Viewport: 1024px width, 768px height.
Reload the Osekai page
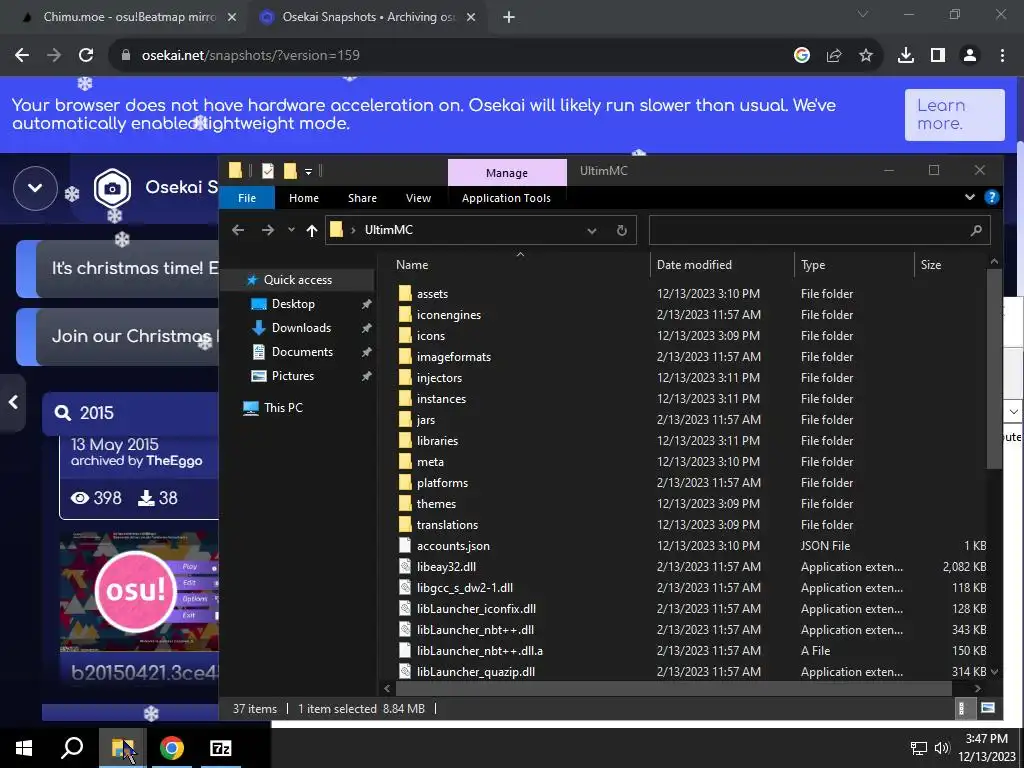pyautogui.click(x=86, y=56)
